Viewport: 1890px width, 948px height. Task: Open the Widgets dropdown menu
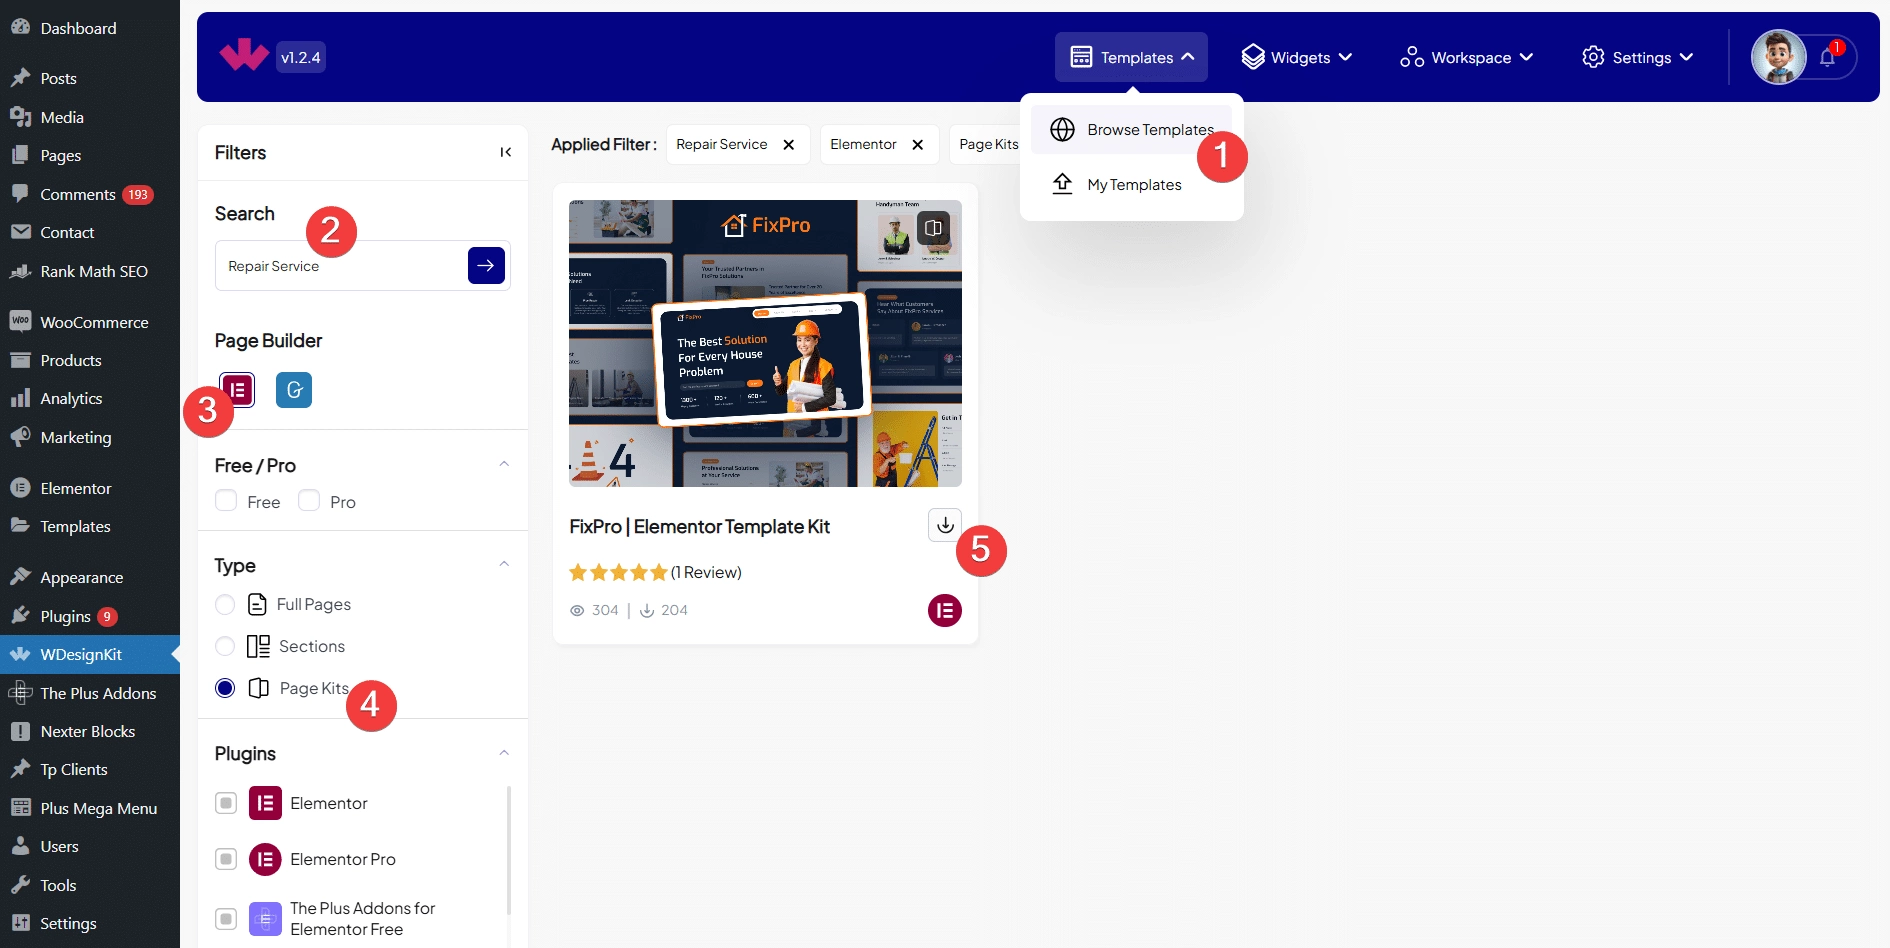click(1296, 58)
